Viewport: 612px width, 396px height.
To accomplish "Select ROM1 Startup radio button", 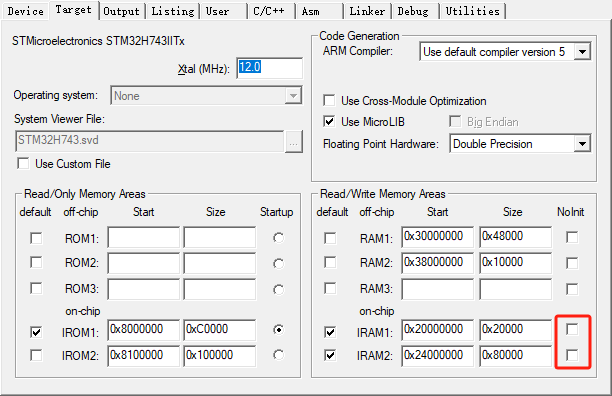I will pos(278,238).
